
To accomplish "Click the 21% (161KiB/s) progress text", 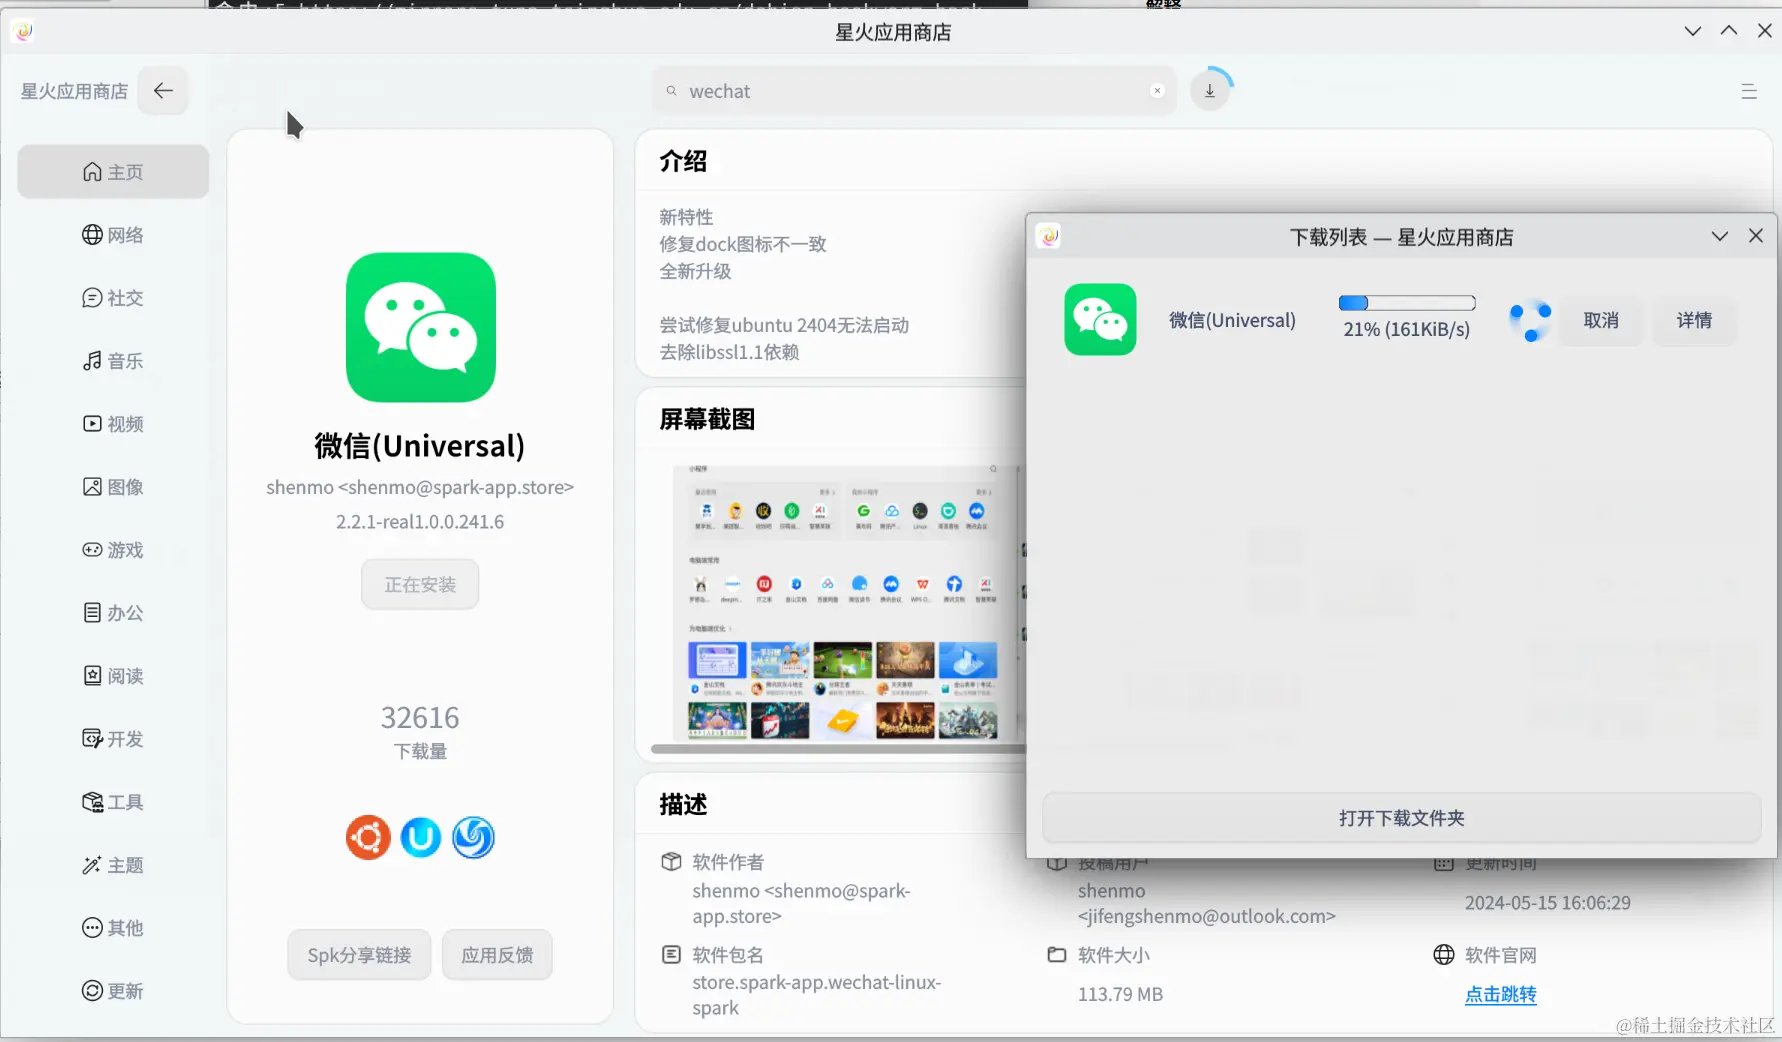I will pos(1406,329).
